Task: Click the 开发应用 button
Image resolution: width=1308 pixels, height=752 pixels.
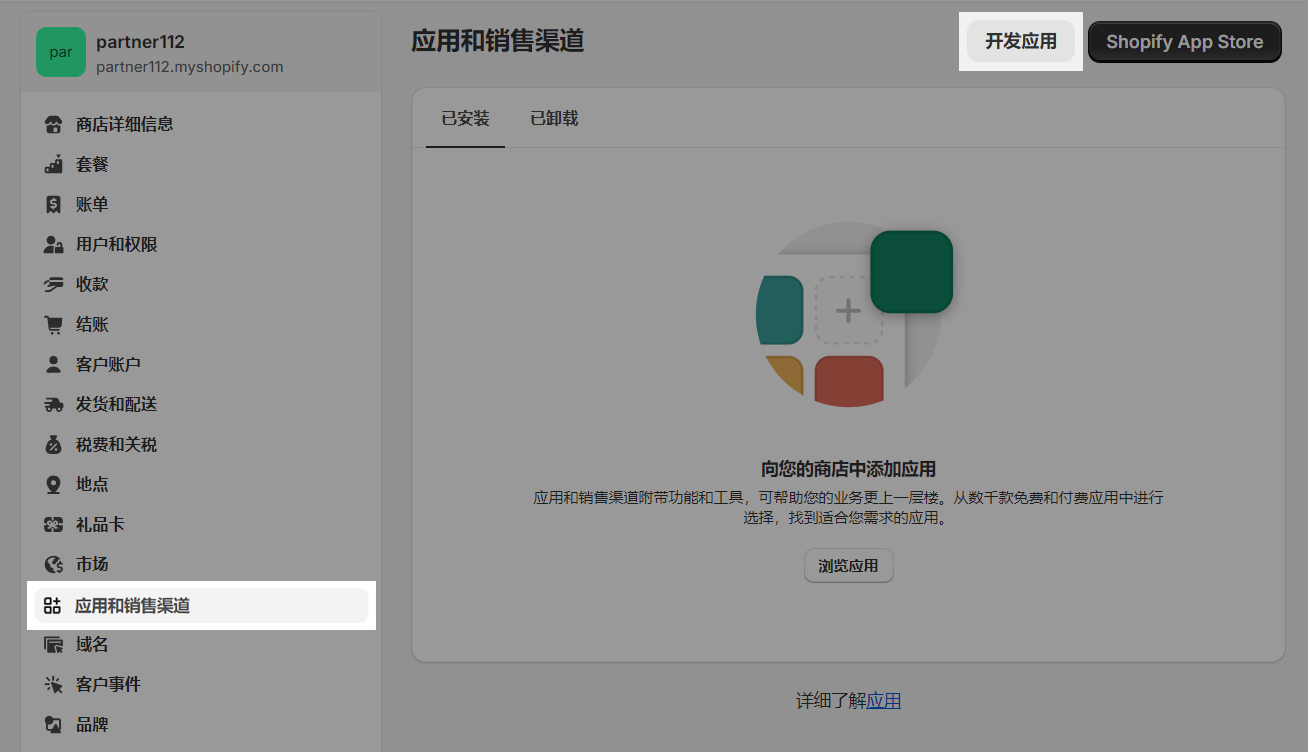Action: point(1021,42)
